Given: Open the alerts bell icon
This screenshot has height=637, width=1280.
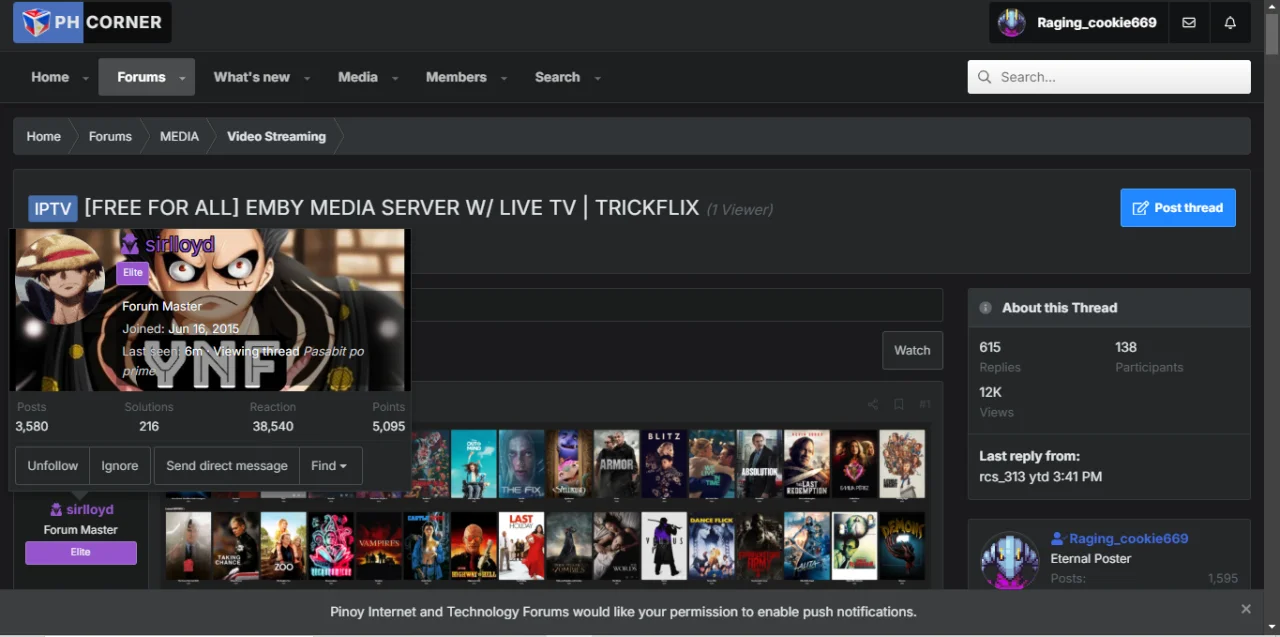Looking at the screenshot, I should point(1230,23).
